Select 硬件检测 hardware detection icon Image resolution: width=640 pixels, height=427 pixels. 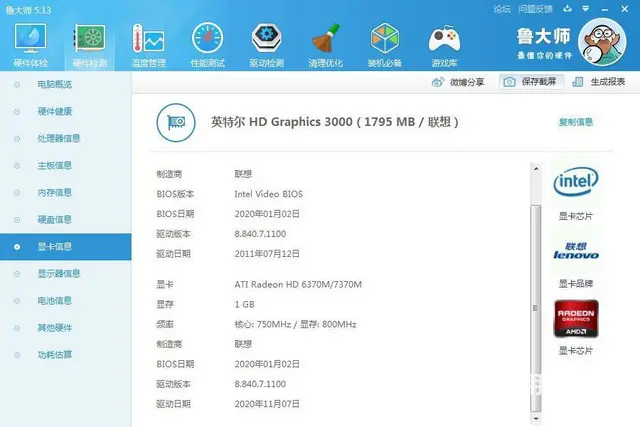(x=90, y=45)
